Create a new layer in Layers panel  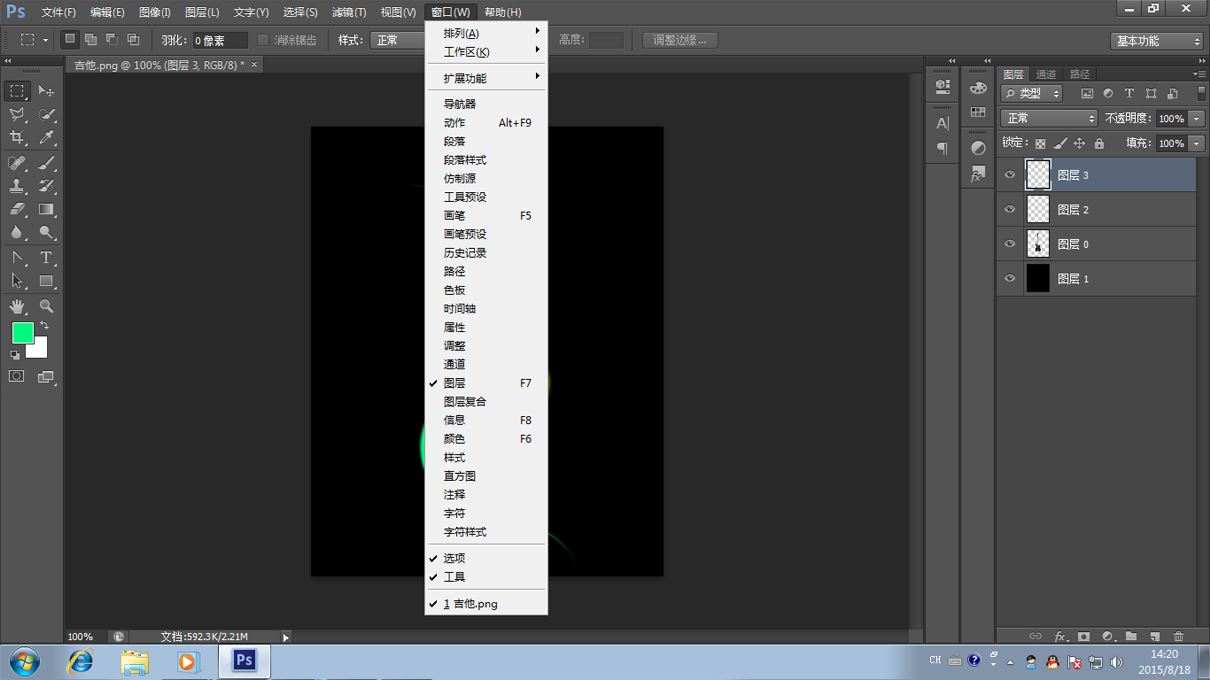[x=1154, y=636]
